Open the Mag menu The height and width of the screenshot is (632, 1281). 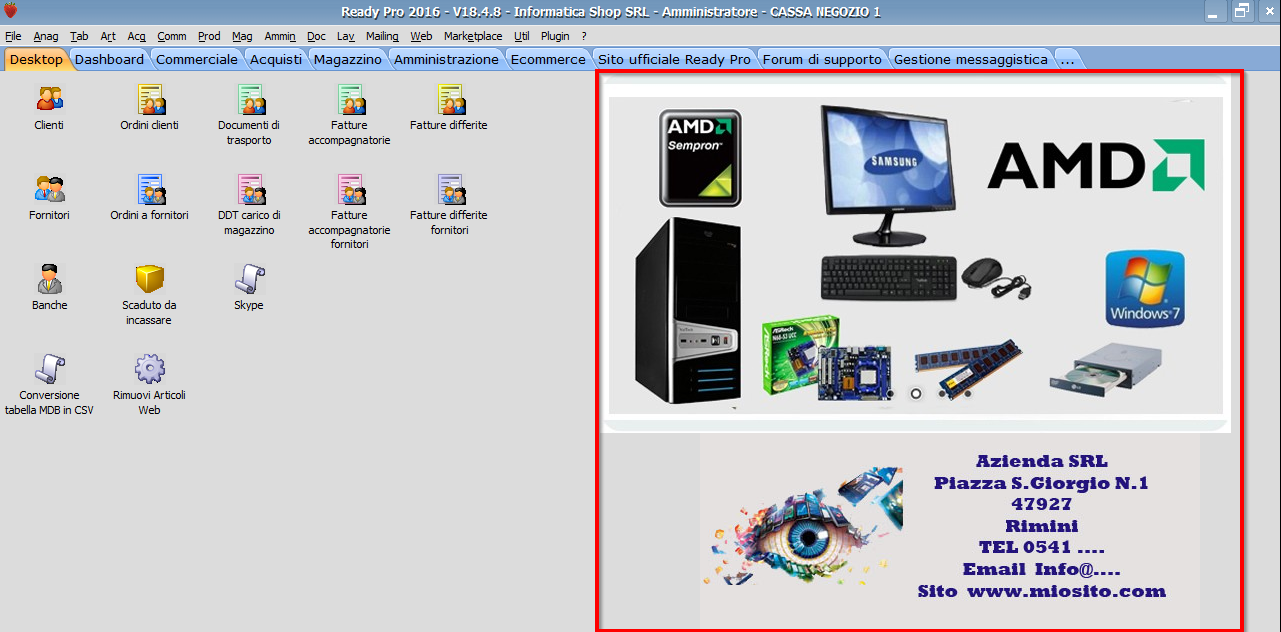[x=242, y=36]
